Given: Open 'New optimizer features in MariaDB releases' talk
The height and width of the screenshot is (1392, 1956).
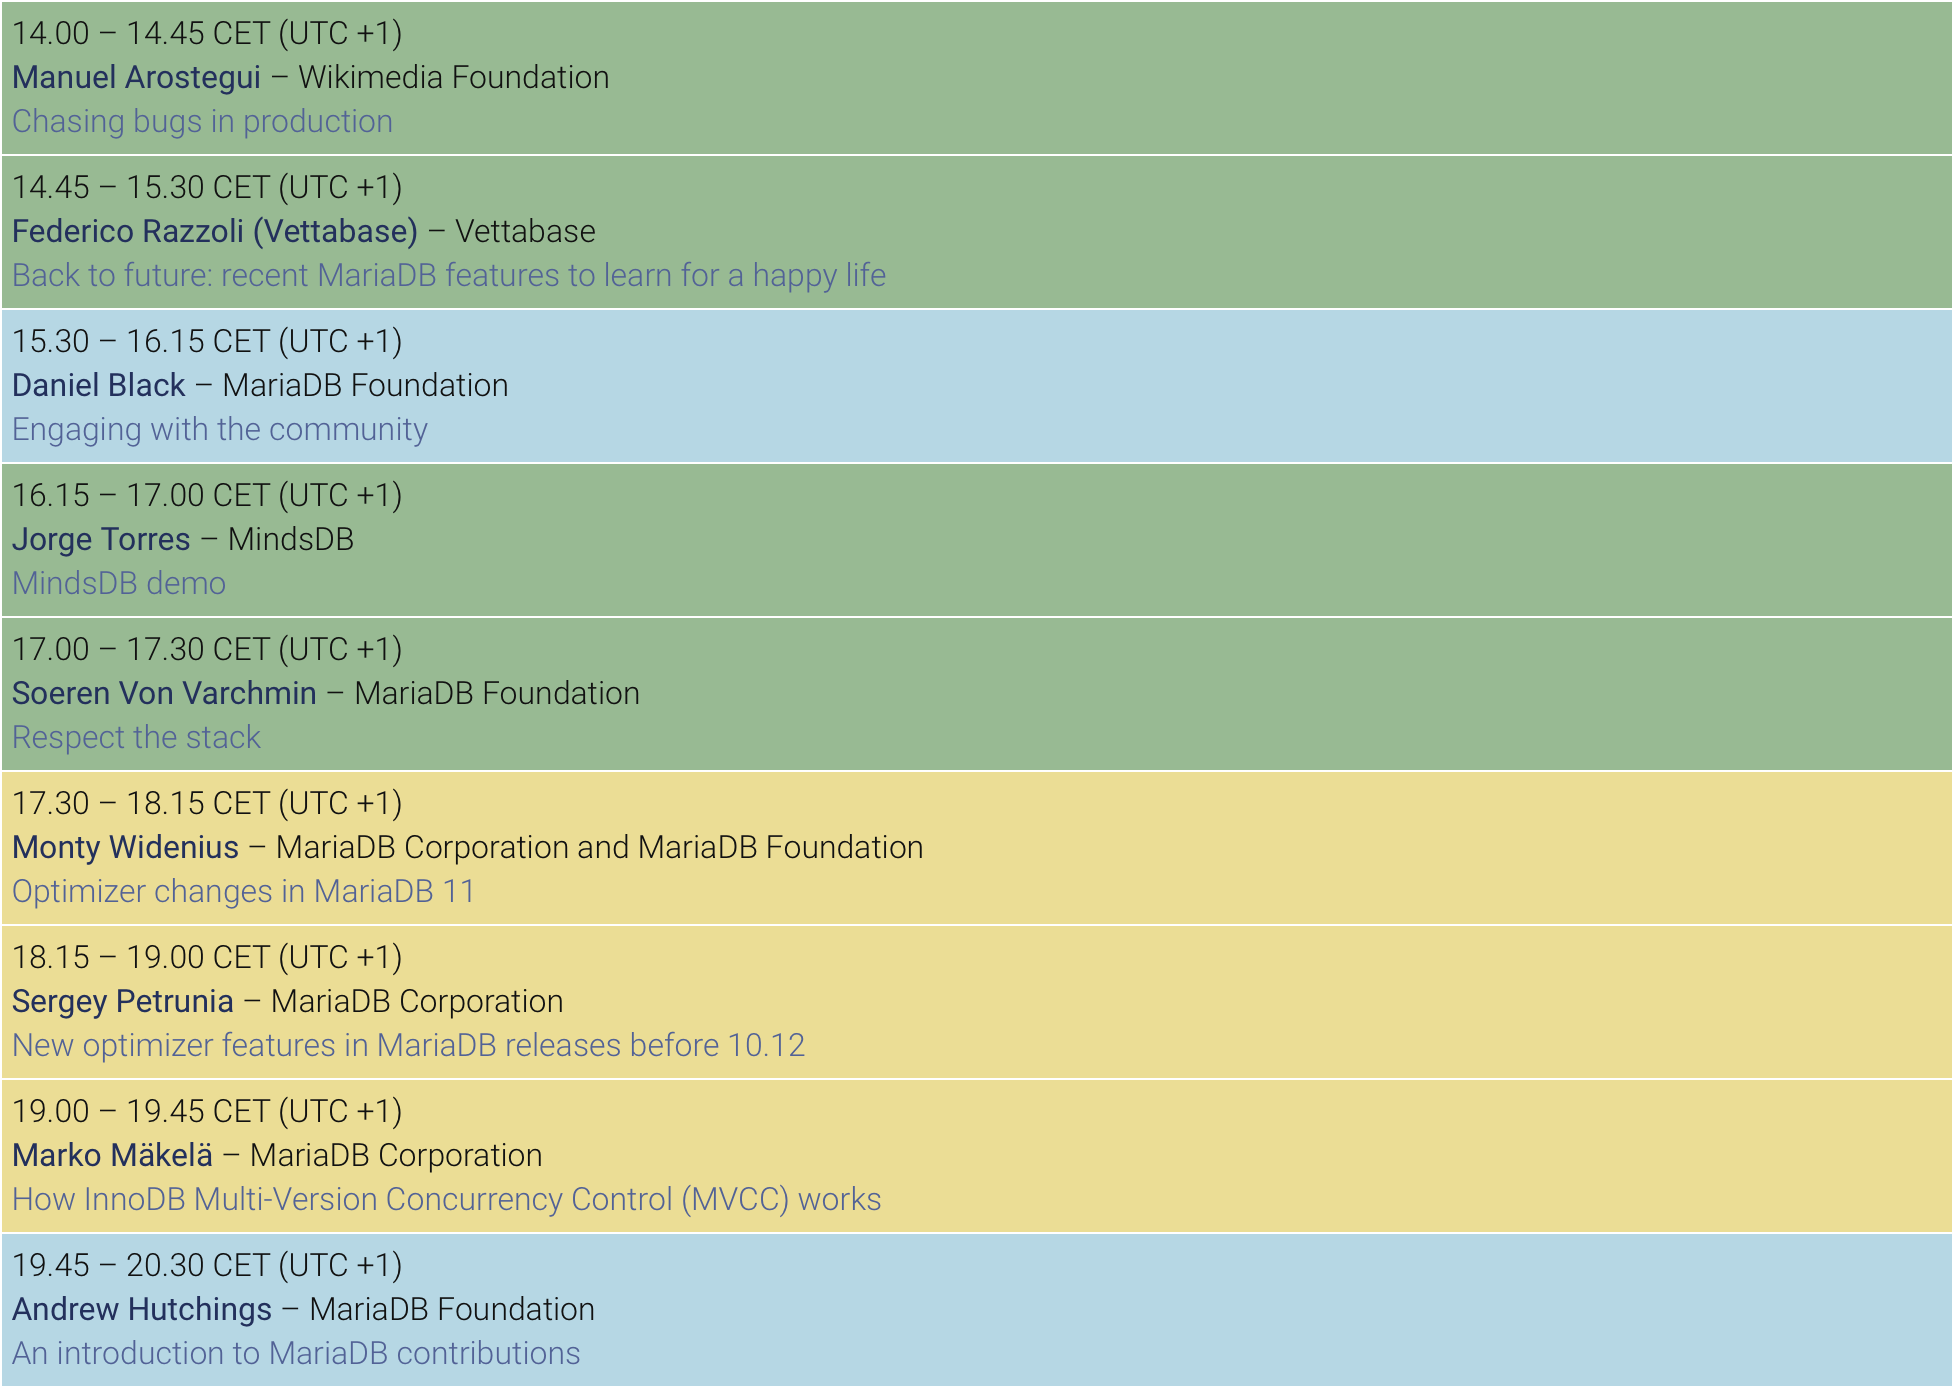Looking at the screenshot, I should [x=408, y=1046].
